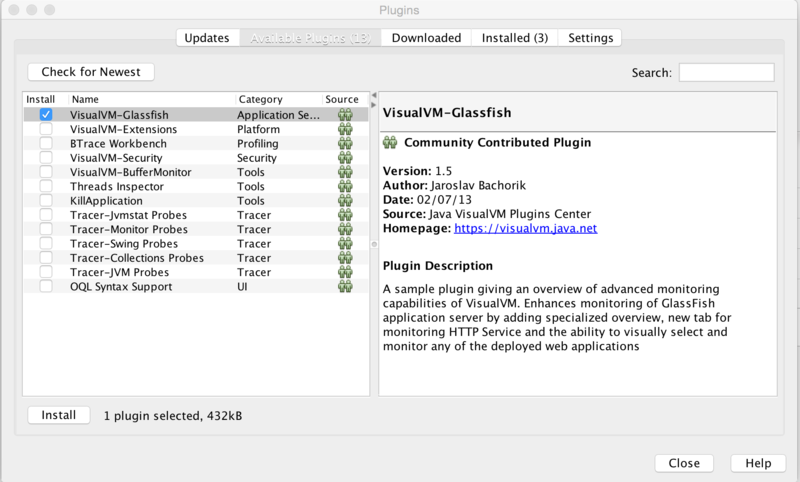This screenshot has width=800, height=482.
Task: Select the BTrace Workbench plugin name
Action: point(118,143)
